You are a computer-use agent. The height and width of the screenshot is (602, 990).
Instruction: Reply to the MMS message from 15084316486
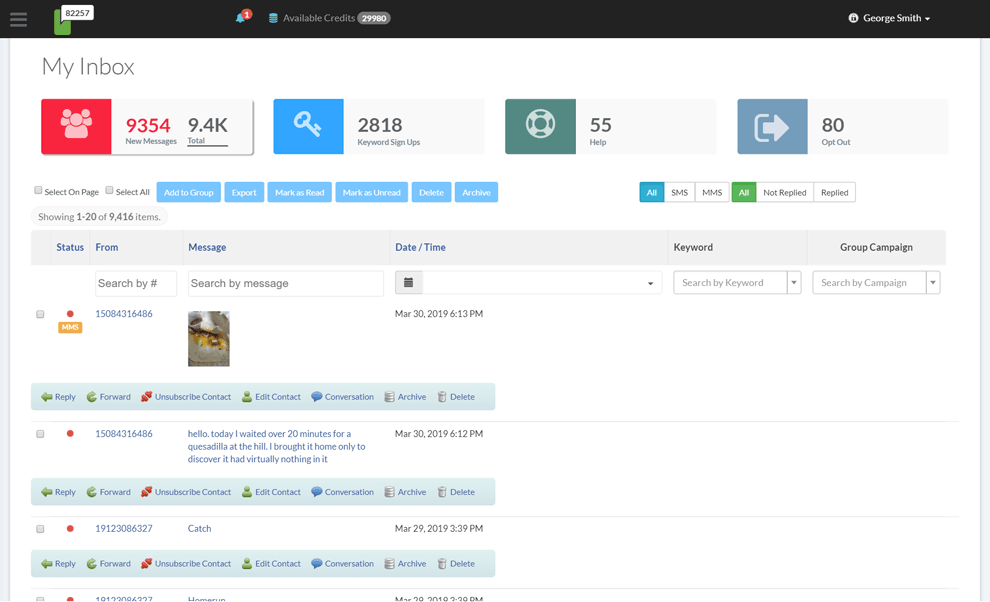[58, 397]
